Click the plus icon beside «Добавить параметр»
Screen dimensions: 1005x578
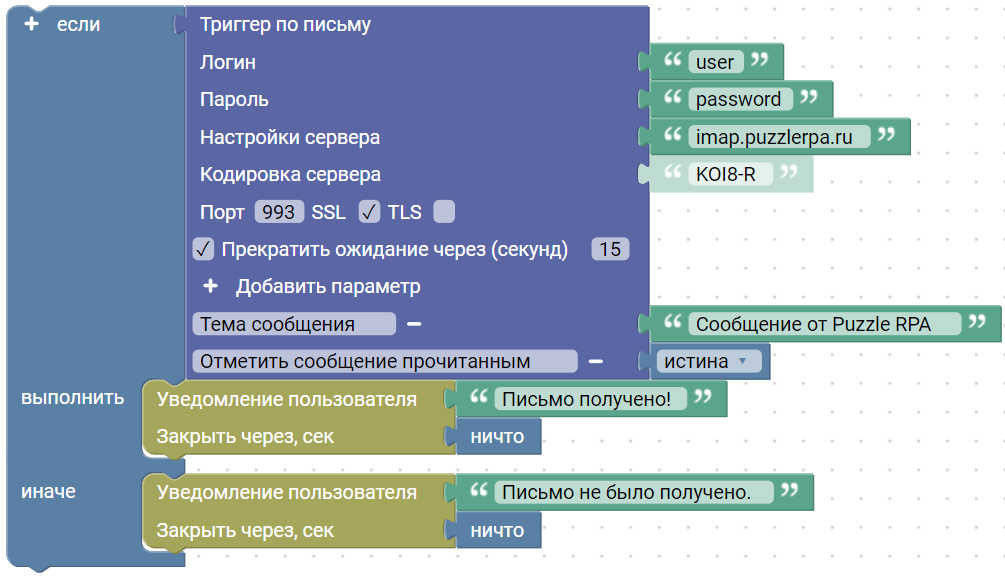[211, 287]
